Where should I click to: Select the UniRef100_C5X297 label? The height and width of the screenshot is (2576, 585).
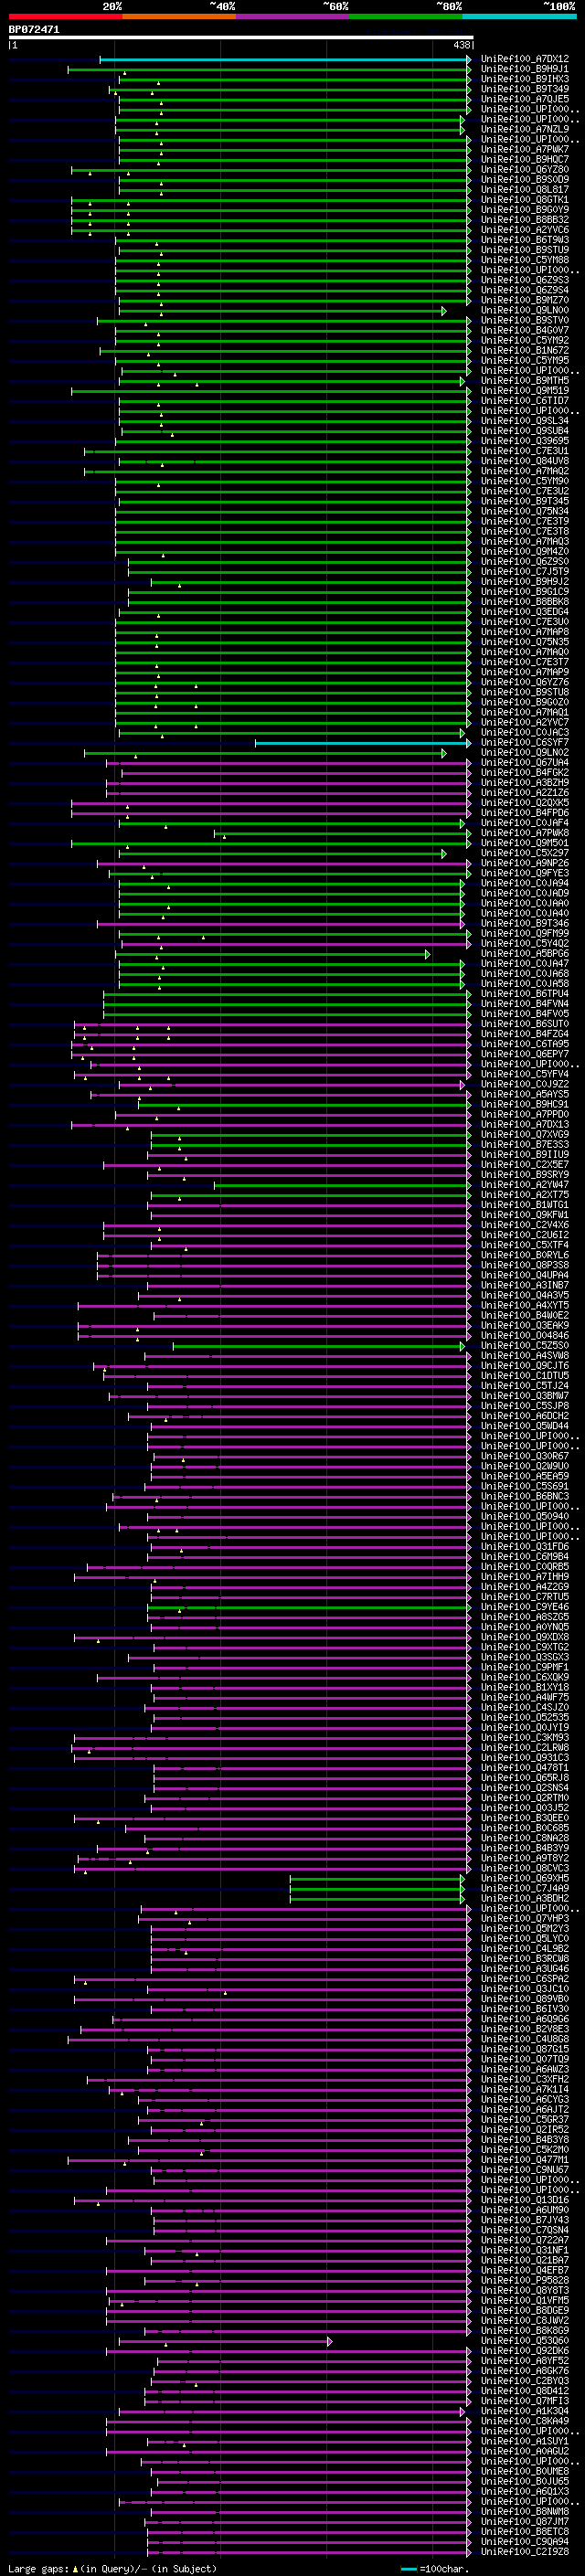tap(524, 854)
